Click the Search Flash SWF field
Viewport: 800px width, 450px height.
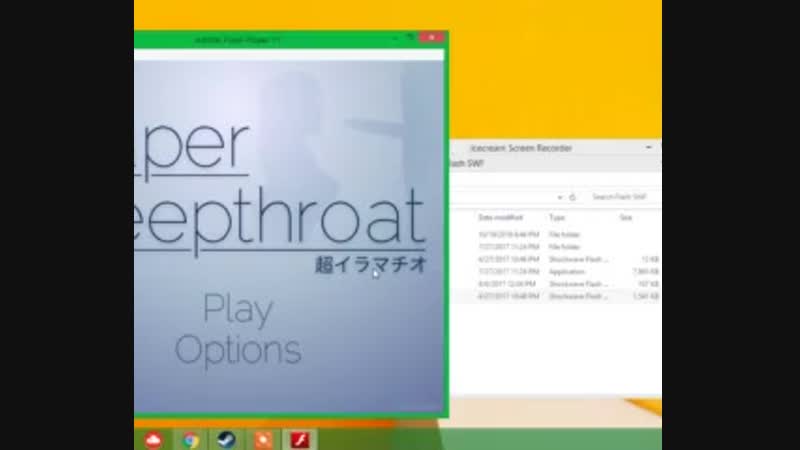pos(620,197)
